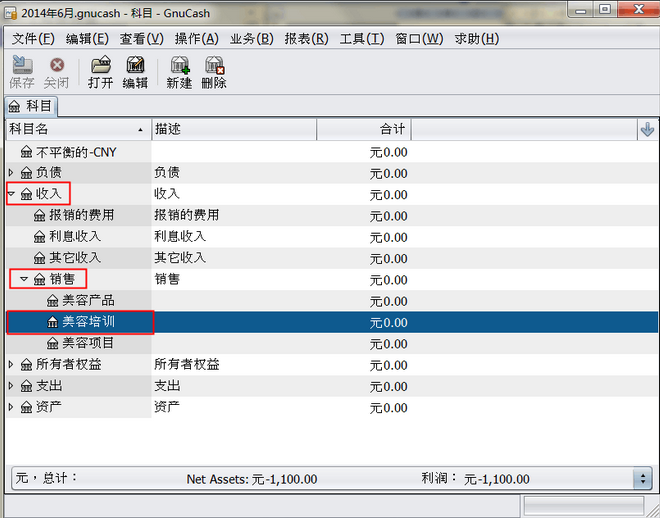Open the 业务(B) menu
The height and width of the screenshot is (518, 660).
252,39
